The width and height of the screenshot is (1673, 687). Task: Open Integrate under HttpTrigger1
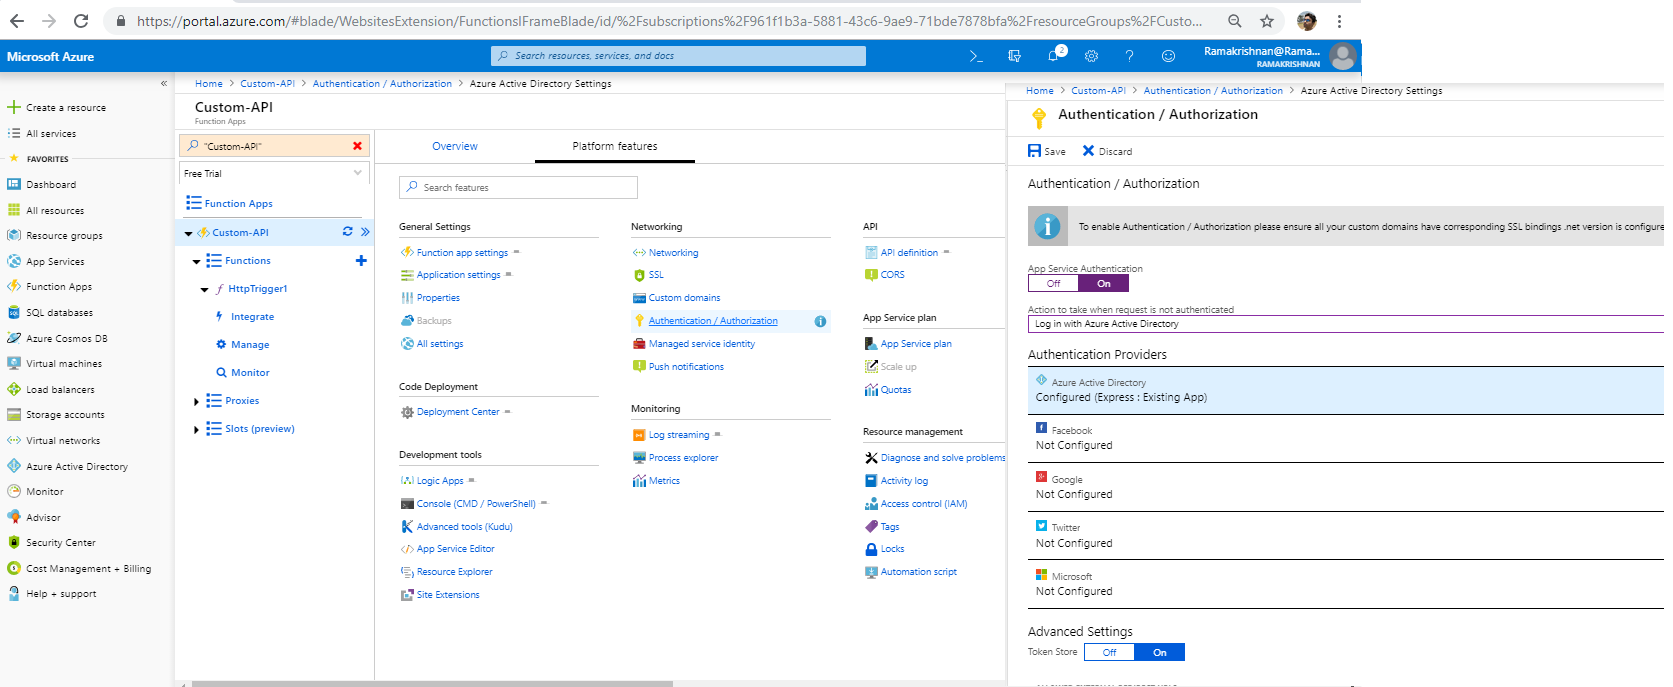pyautogui.click(x=252, y=316)
